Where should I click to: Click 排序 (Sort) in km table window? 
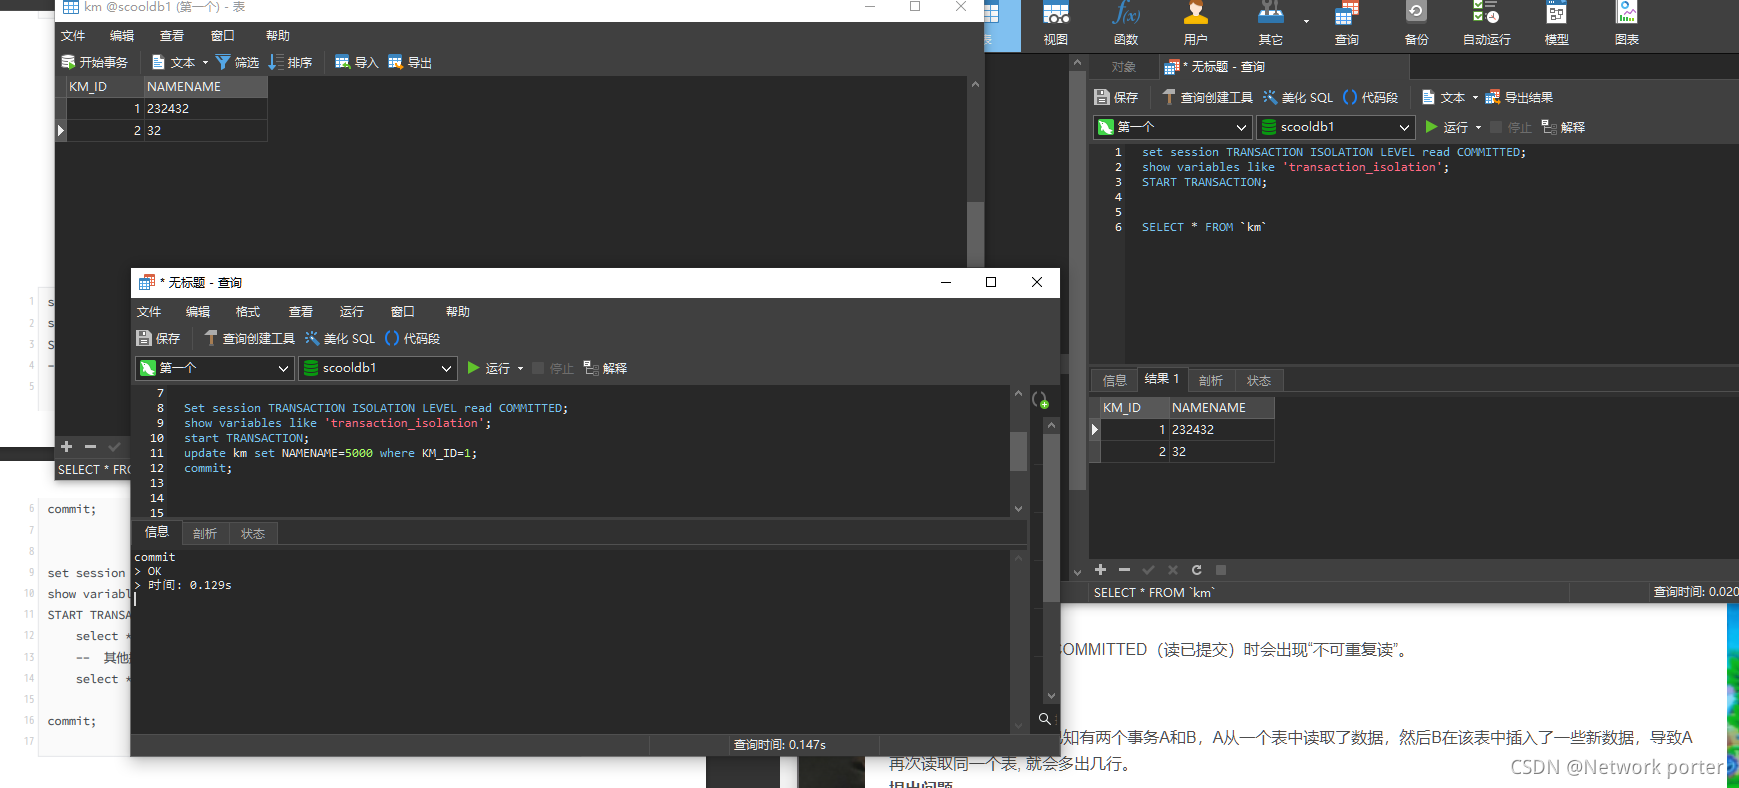coord(290,62)
